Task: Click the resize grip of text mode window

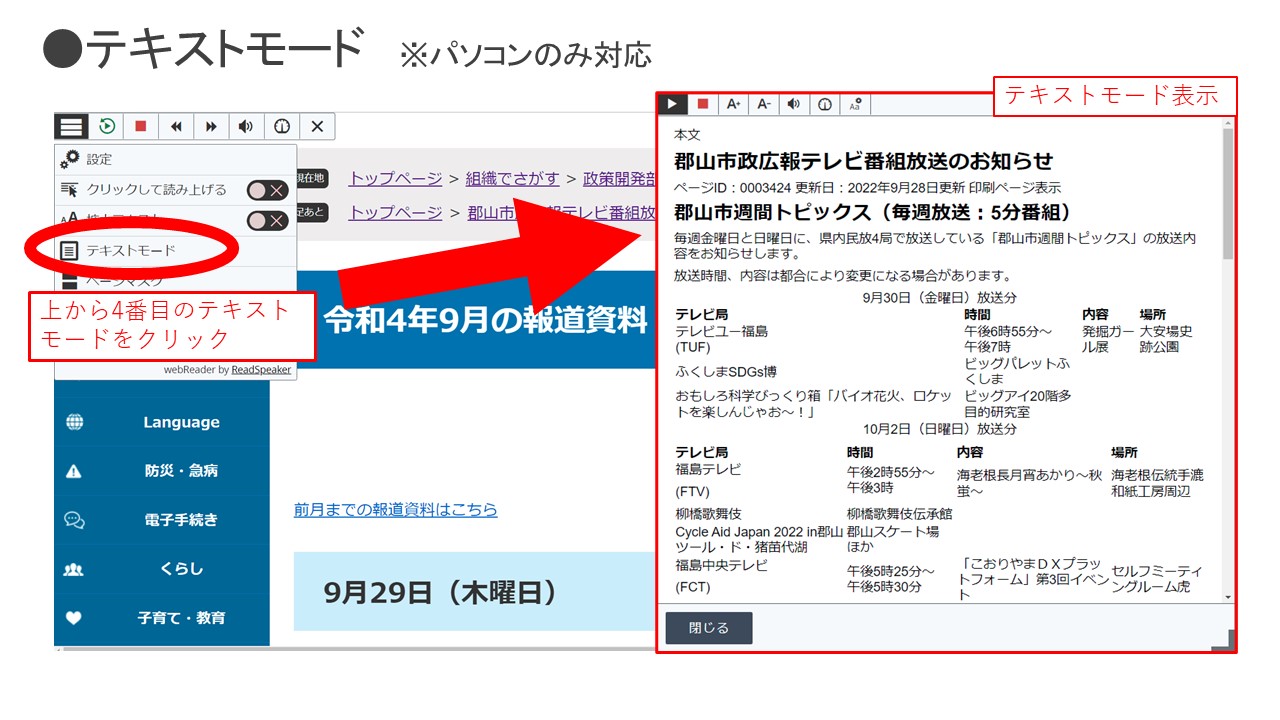Action: point(1223,642)
